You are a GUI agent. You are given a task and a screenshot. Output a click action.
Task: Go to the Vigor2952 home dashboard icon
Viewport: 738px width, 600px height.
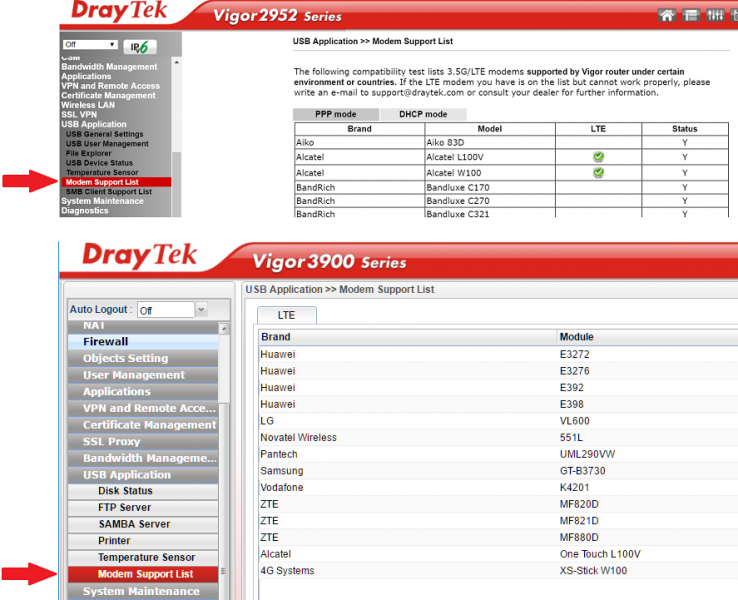pyautogui.click(x=666, y=16)
